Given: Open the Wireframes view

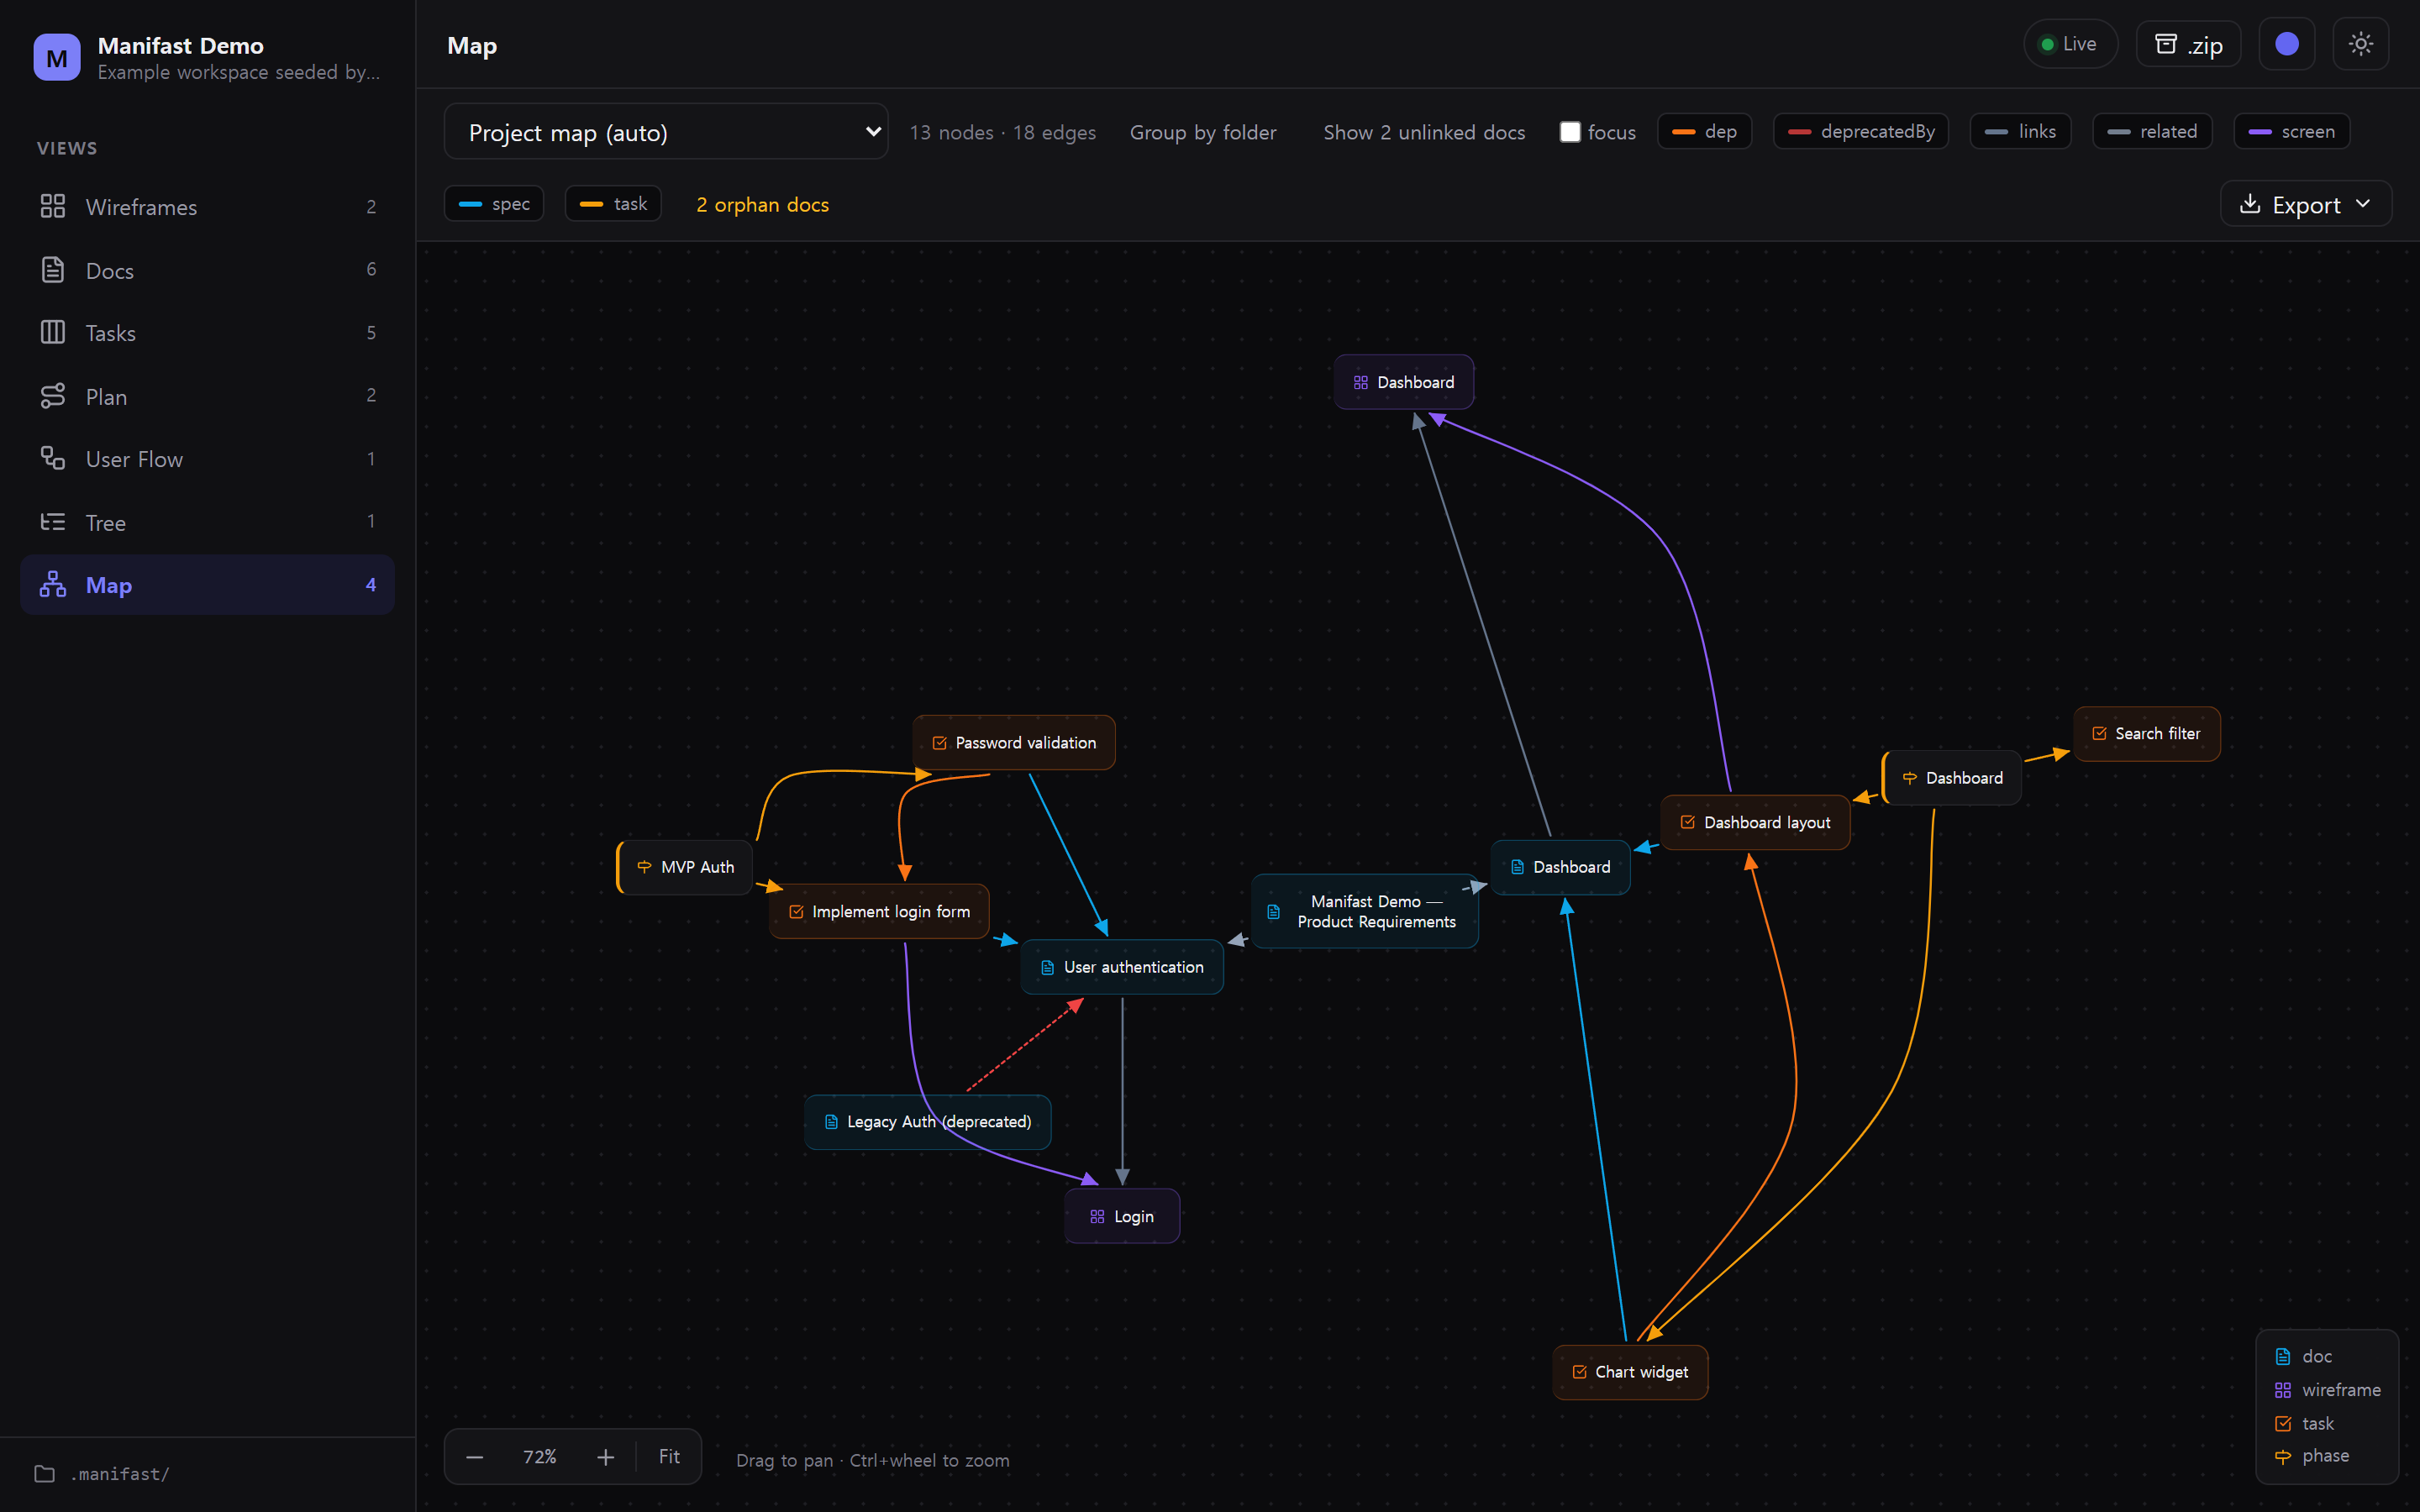Looking at the screenshot, I should coord(207,207).
